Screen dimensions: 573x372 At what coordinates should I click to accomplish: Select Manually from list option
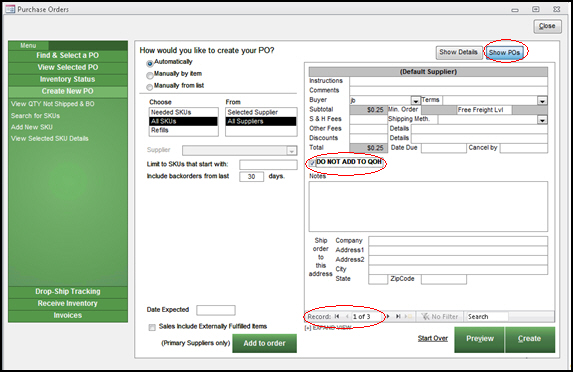point(149,87)
